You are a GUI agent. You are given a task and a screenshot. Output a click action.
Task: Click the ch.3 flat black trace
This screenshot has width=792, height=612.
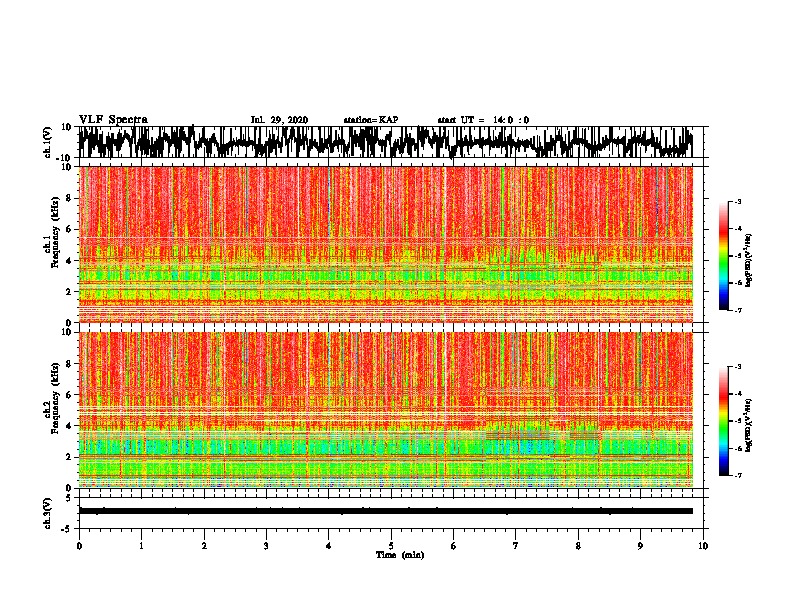(x=385, y=511)
